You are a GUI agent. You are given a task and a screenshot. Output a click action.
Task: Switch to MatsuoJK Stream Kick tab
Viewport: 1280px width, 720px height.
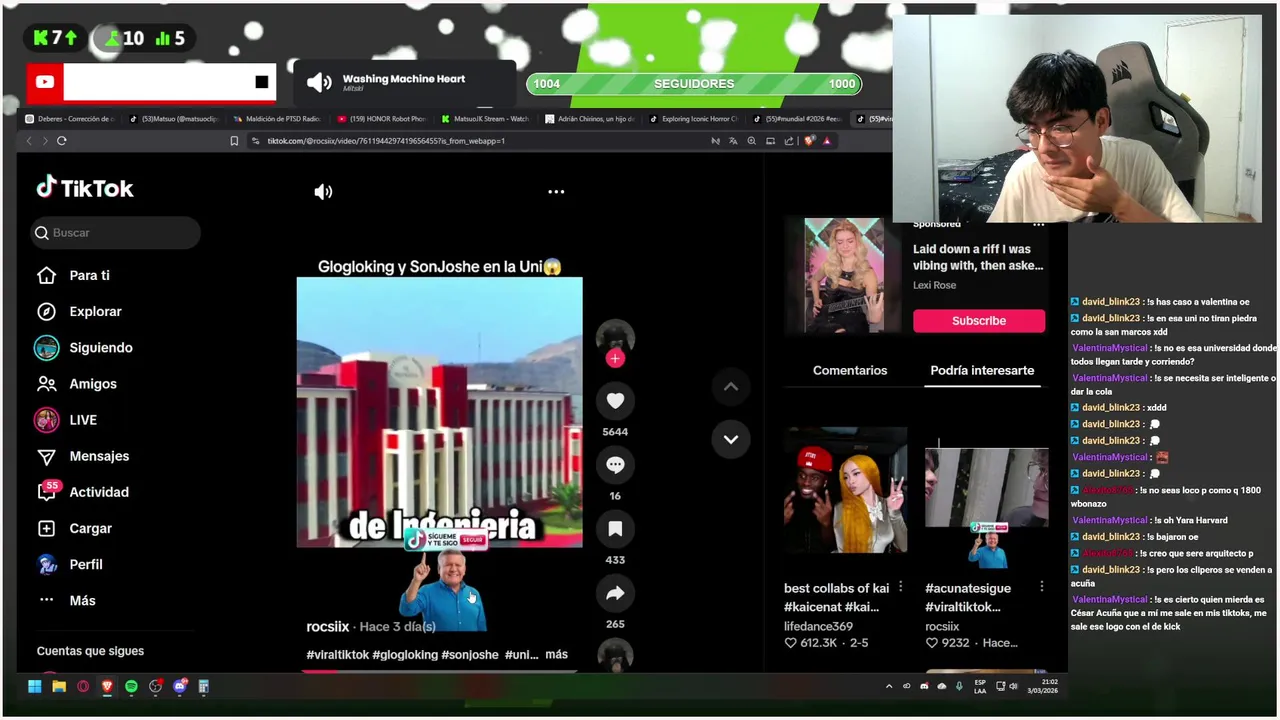[486, 119]
